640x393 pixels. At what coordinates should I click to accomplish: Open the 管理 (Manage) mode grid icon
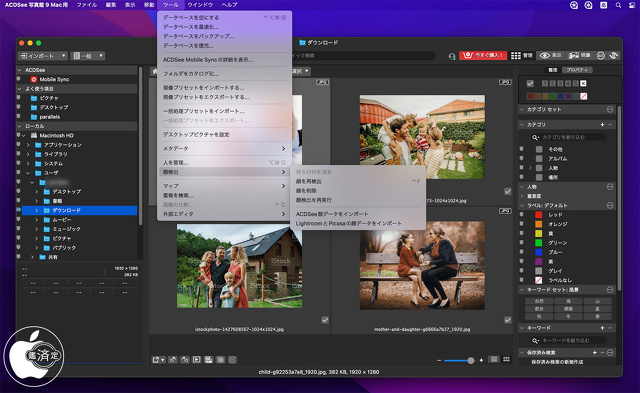pos(516,56)
